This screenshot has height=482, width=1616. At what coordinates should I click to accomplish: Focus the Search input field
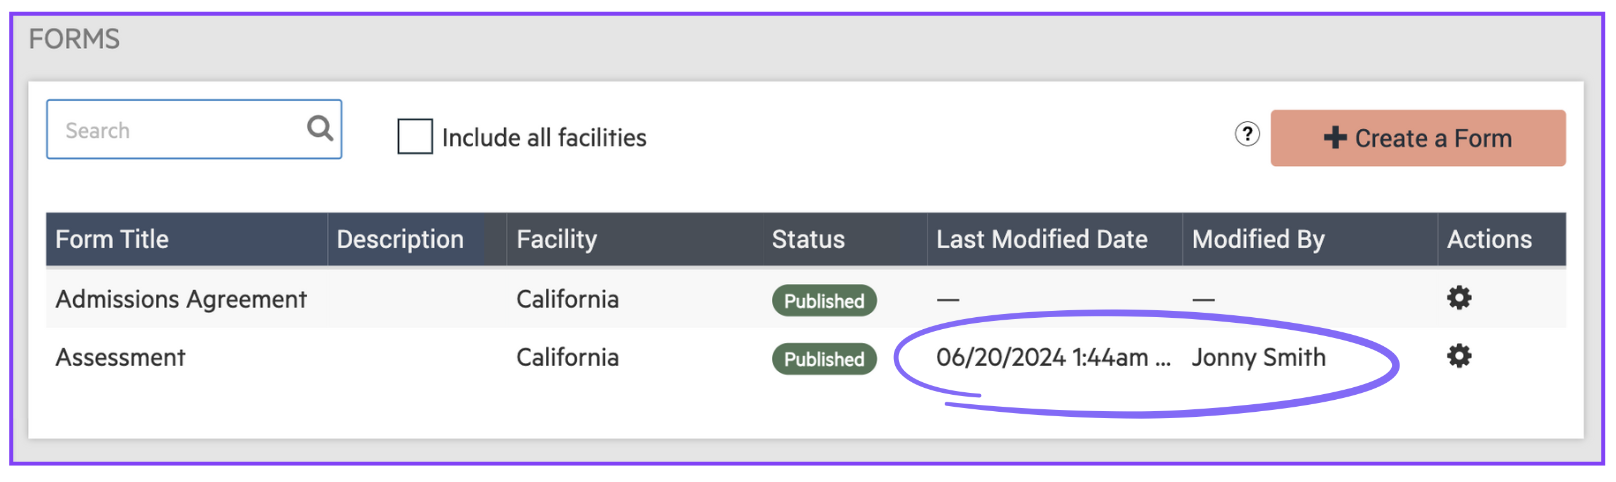[175, 130]
